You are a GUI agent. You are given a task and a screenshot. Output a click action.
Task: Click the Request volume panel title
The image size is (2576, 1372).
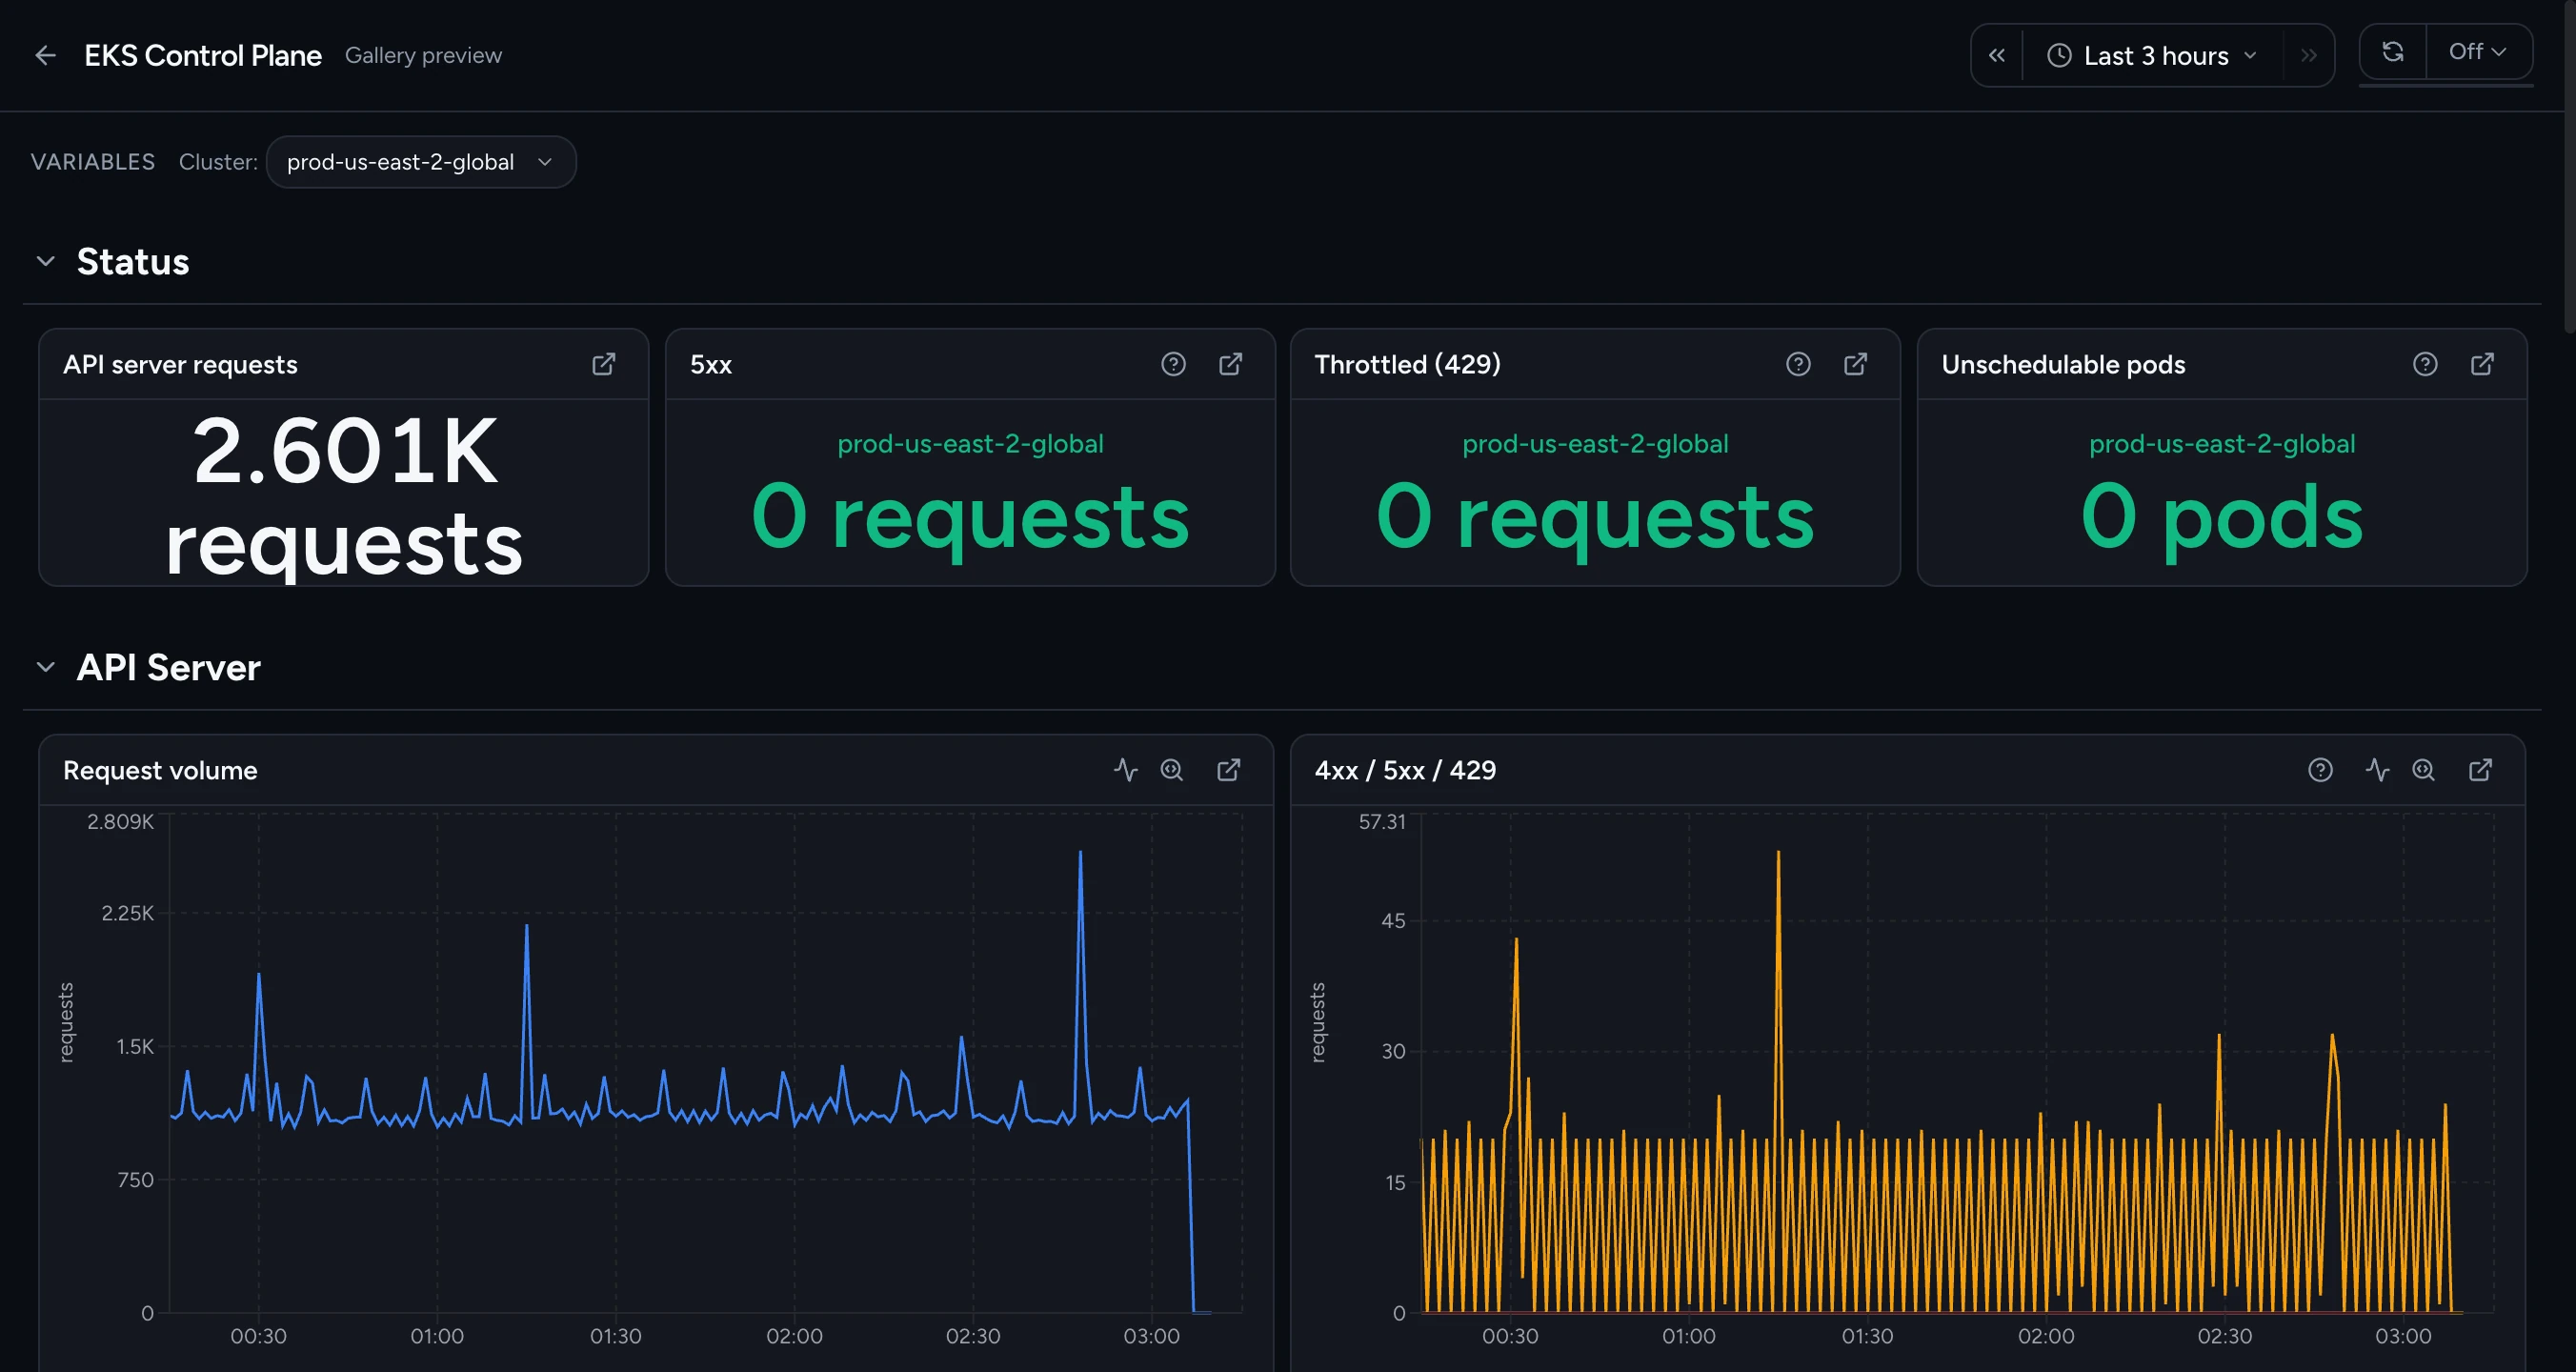click(x=160, y=770)
